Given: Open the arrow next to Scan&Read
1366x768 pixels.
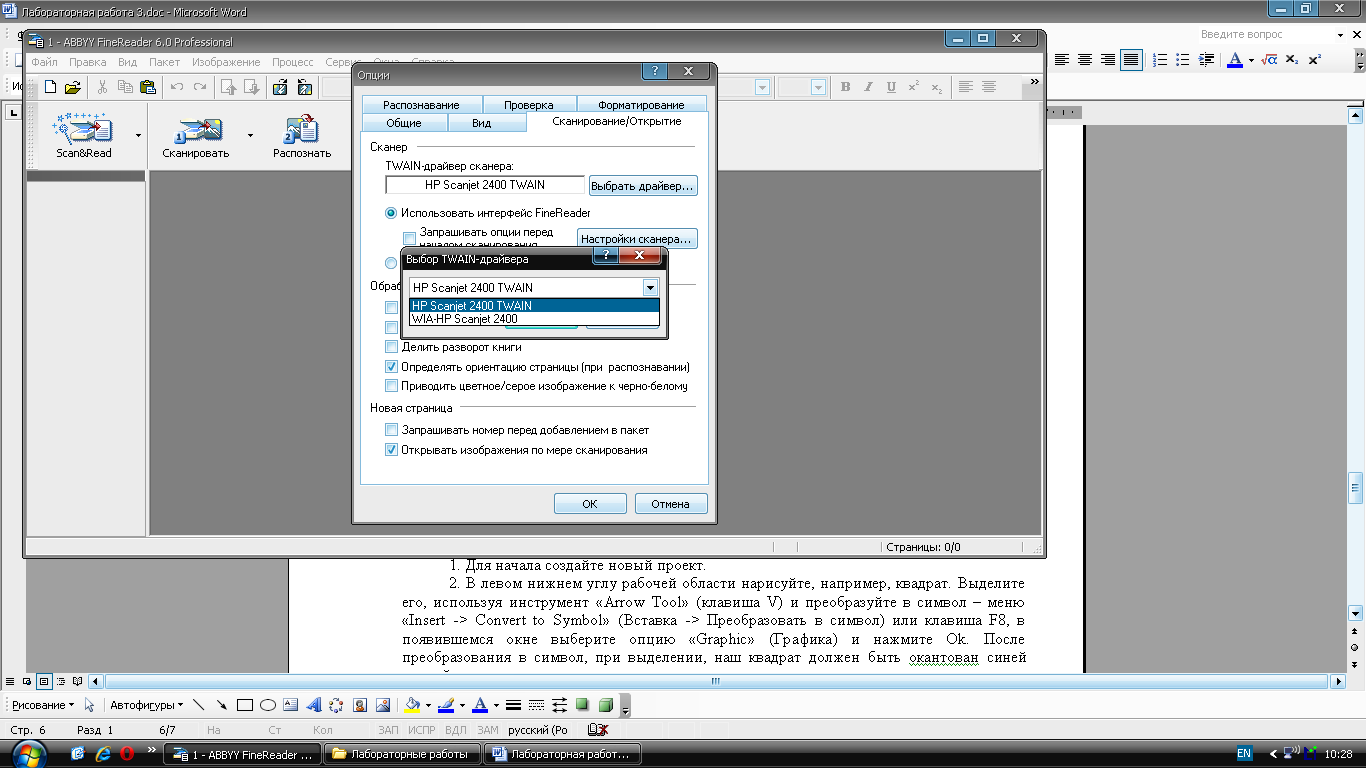Looking at the screenshot, I should tap(138, 134).
